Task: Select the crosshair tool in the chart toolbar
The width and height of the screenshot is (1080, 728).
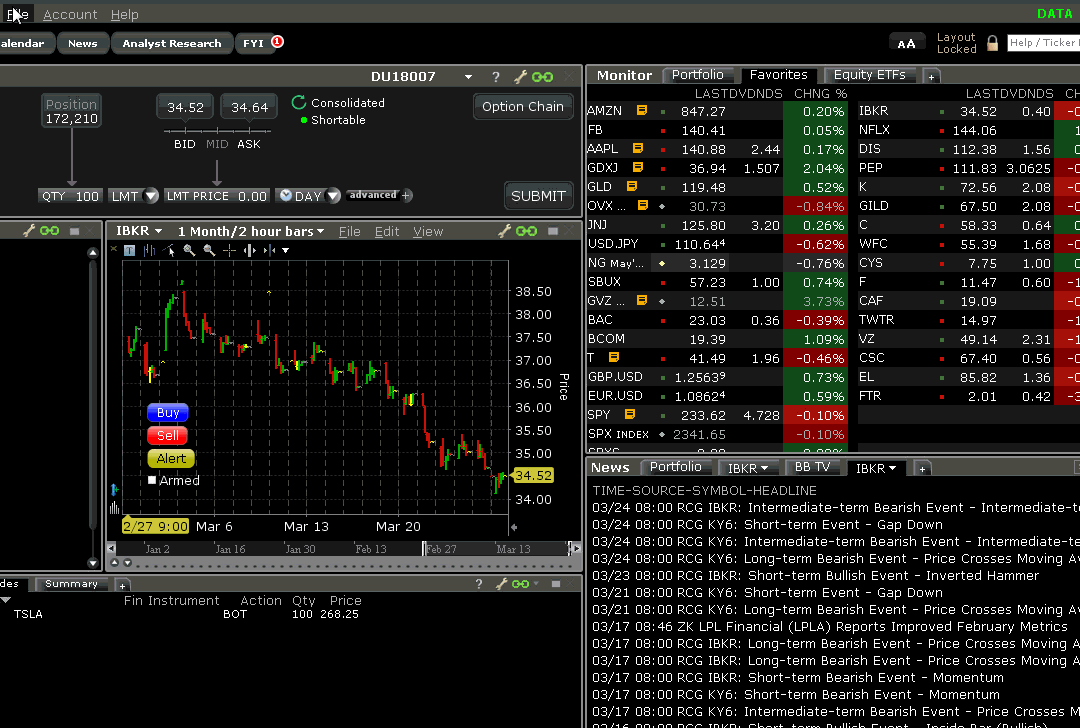Action: (x=229, y=250)
